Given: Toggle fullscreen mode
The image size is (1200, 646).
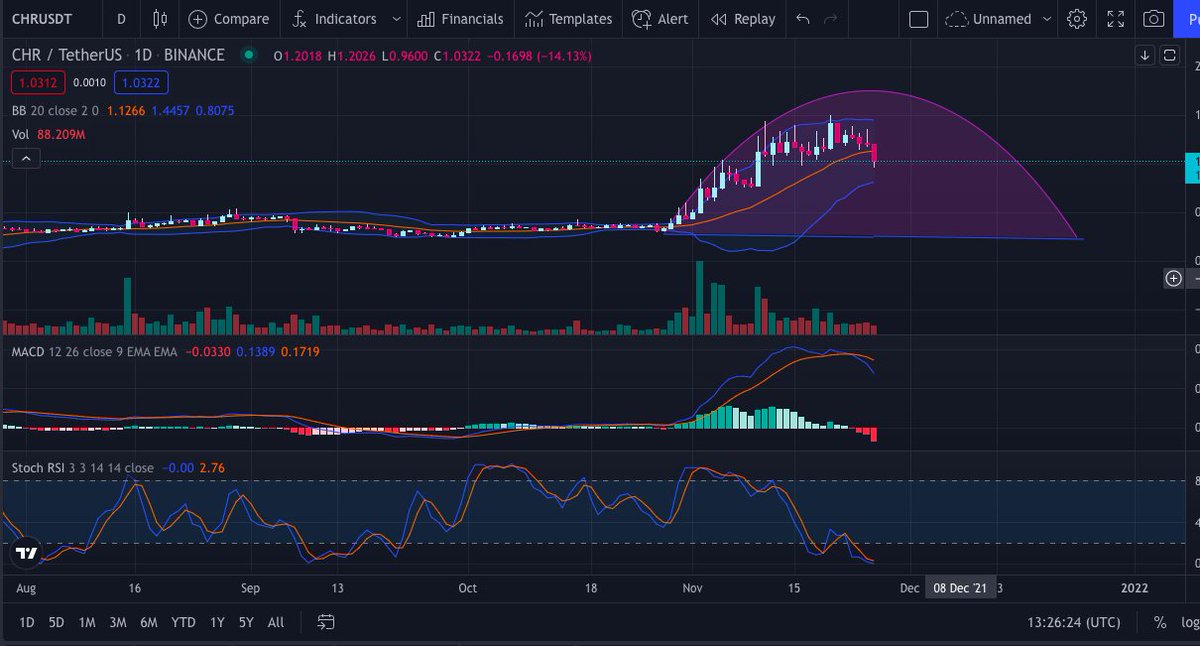Looking at the screenshot, I should point(1116,19).
